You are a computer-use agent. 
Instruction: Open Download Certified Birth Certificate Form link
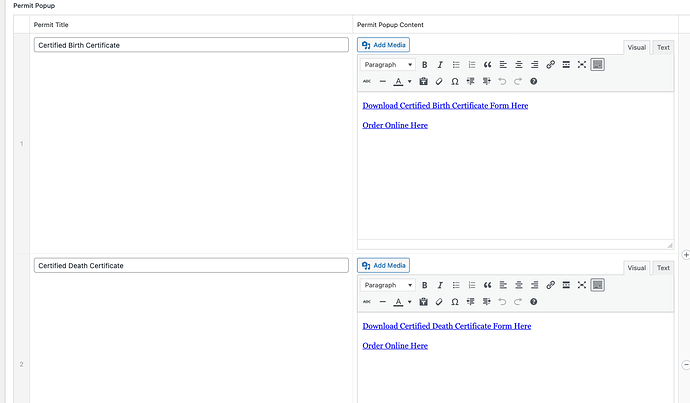445,106
